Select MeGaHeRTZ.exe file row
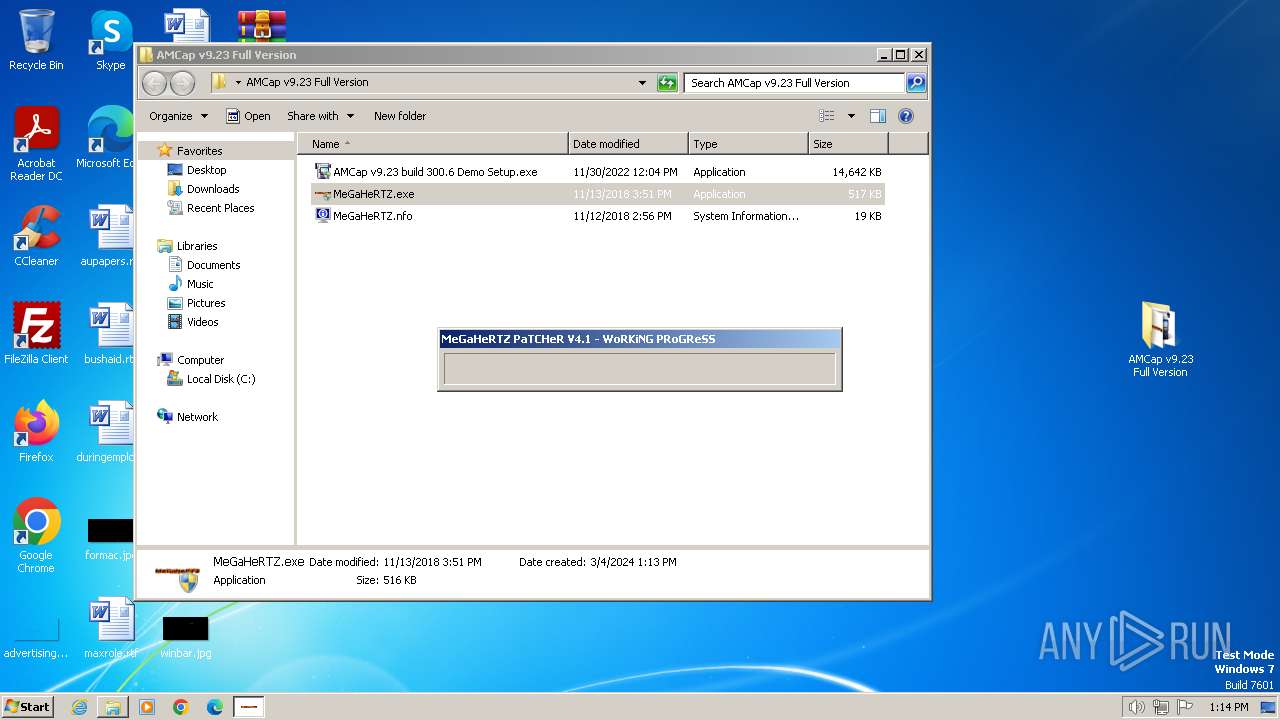Viewport: 1280px width, 720px height. (598, 194)
